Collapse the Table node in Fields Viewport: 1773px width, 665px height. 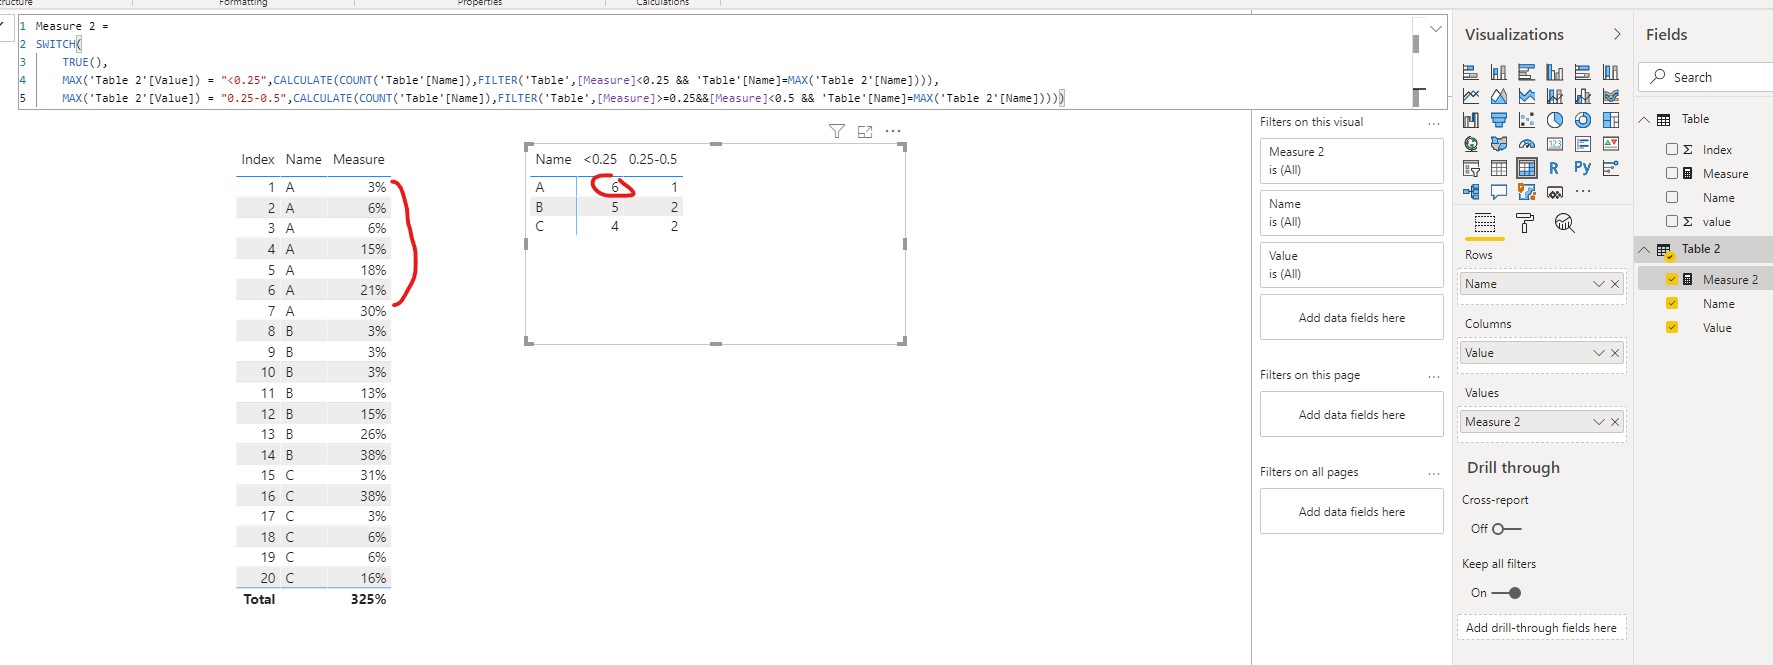click(1644, 119)
